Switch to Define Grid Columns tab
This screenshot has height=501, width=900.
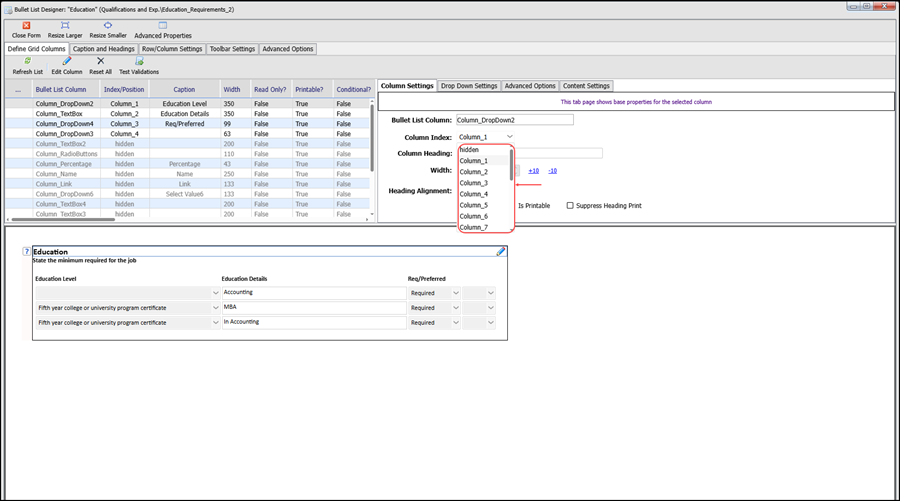[x=37, y=49]
